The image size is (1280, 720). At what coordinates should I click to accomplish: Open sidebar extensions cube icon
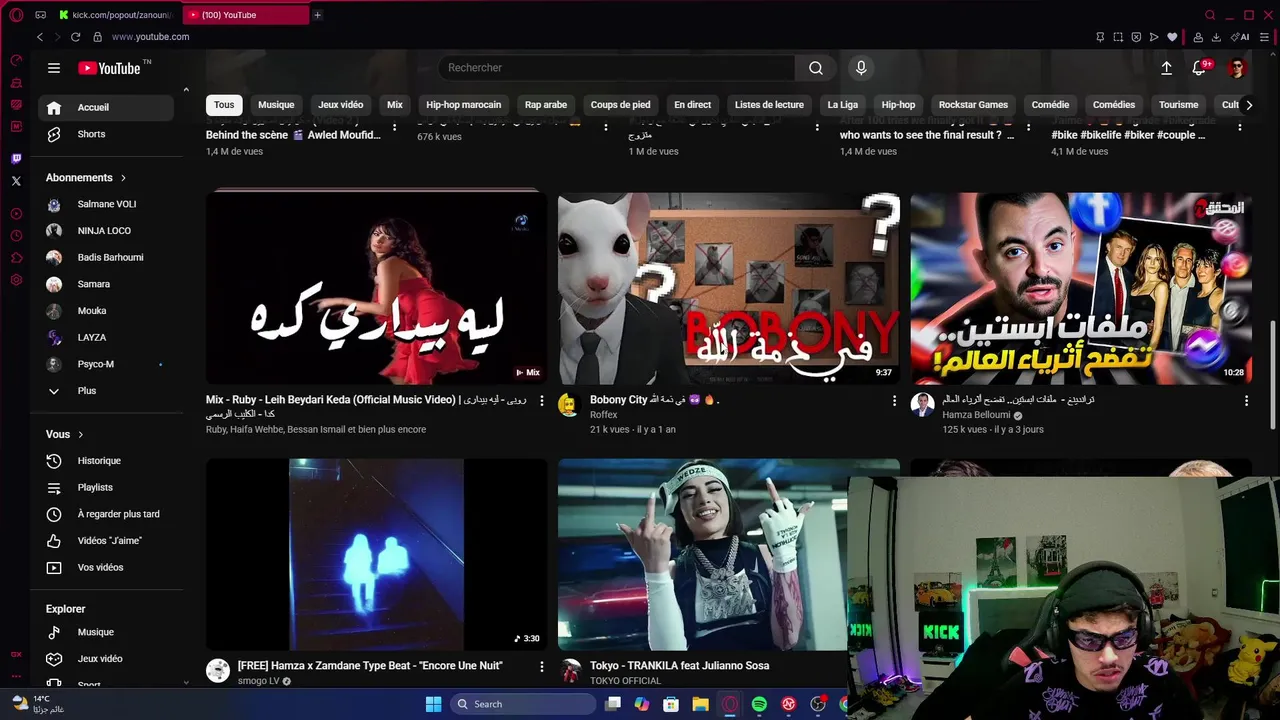(x=16, y=258)
